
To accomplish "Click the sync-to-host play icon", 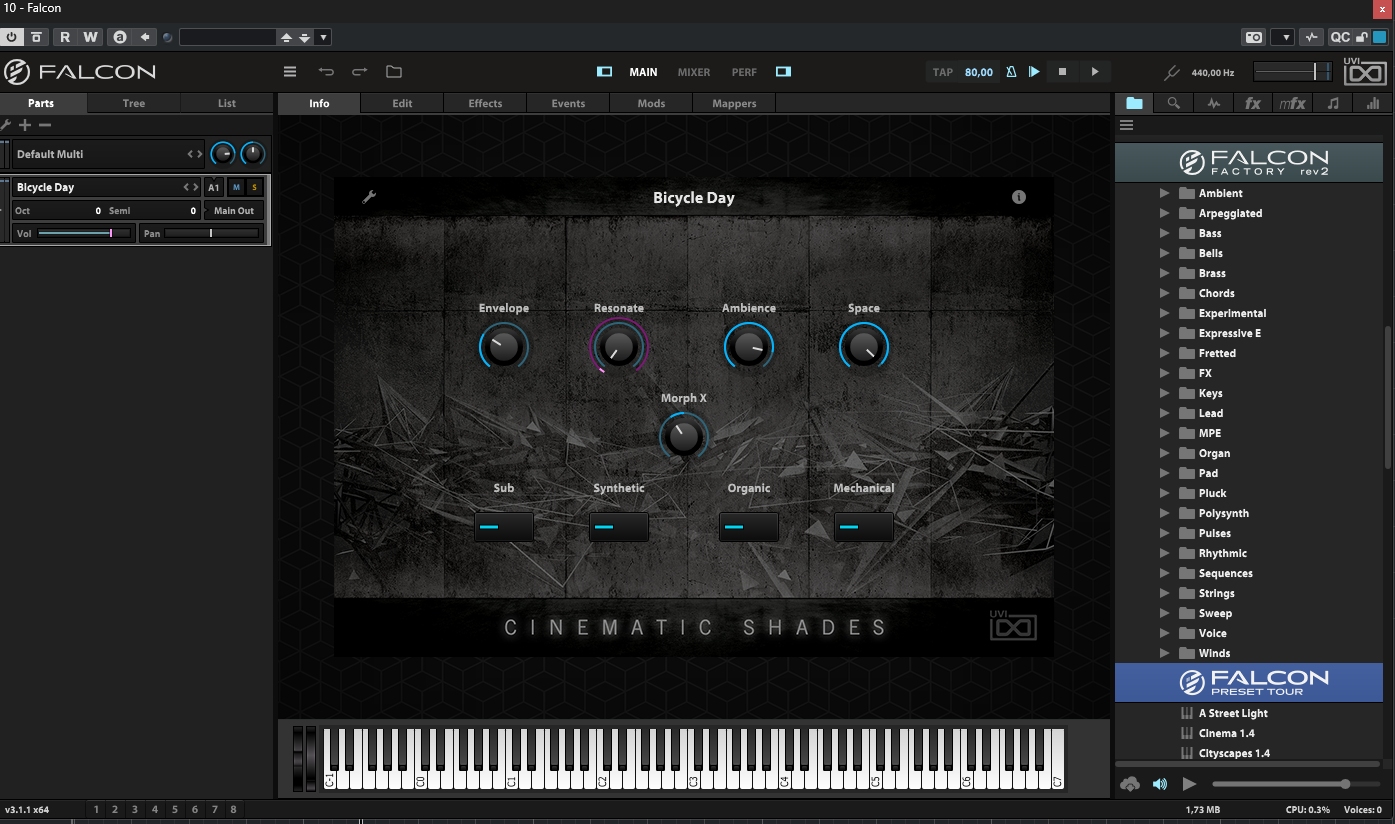I will point(1034,72).
